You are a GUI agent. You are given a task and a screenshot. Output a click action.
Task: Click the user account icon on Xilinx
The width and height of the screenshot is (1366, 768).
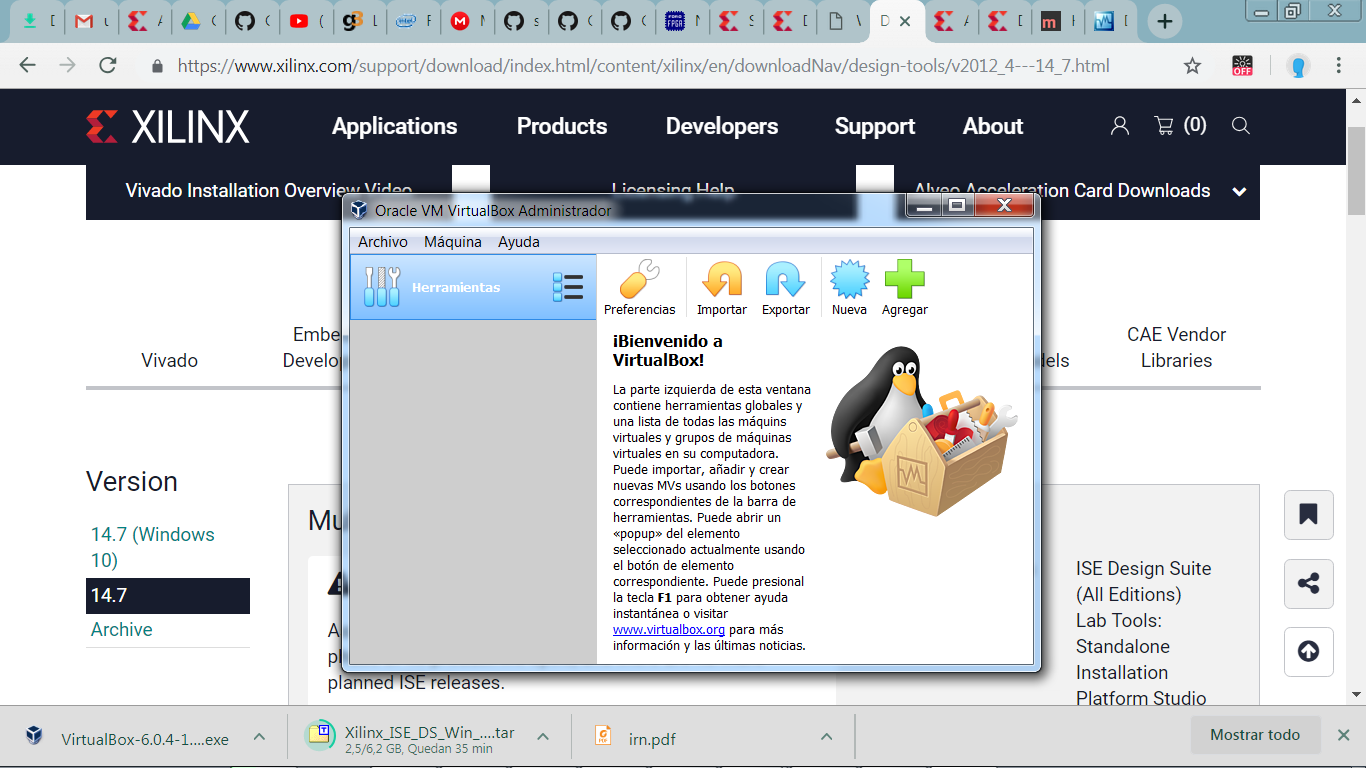pos(1120,126)
